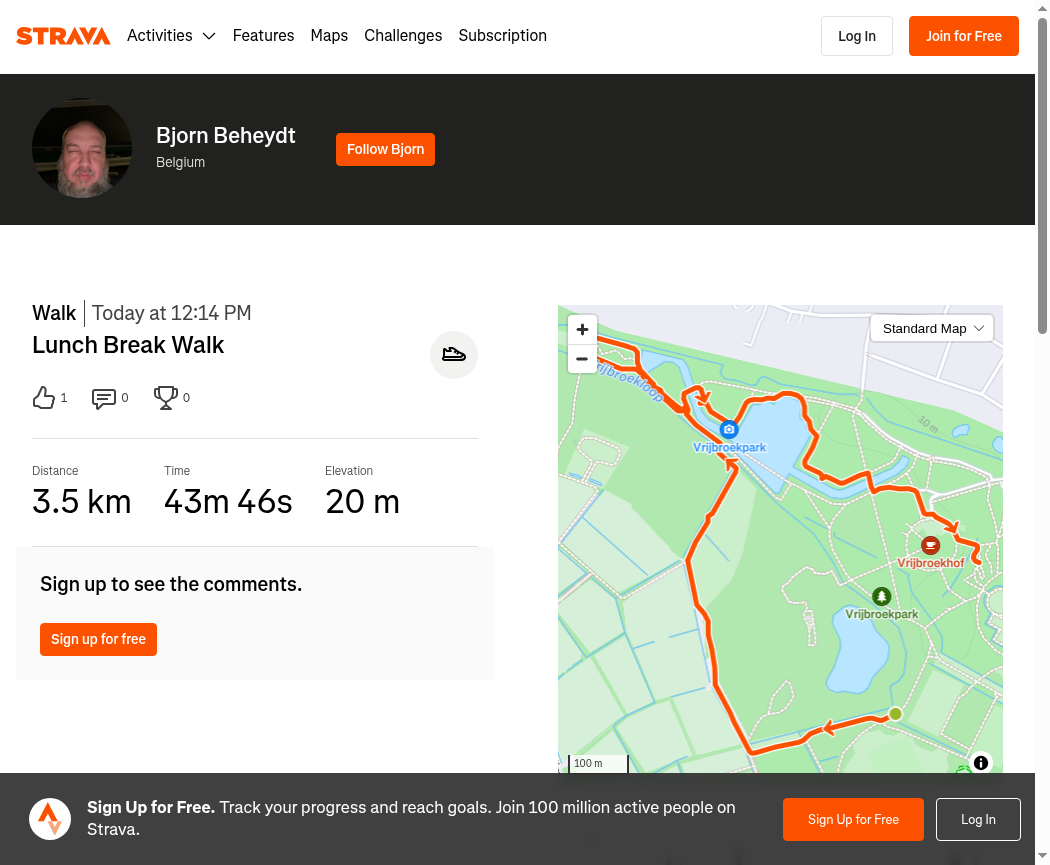Click the green Vrijbroekpark tree marker

[881, 596]
